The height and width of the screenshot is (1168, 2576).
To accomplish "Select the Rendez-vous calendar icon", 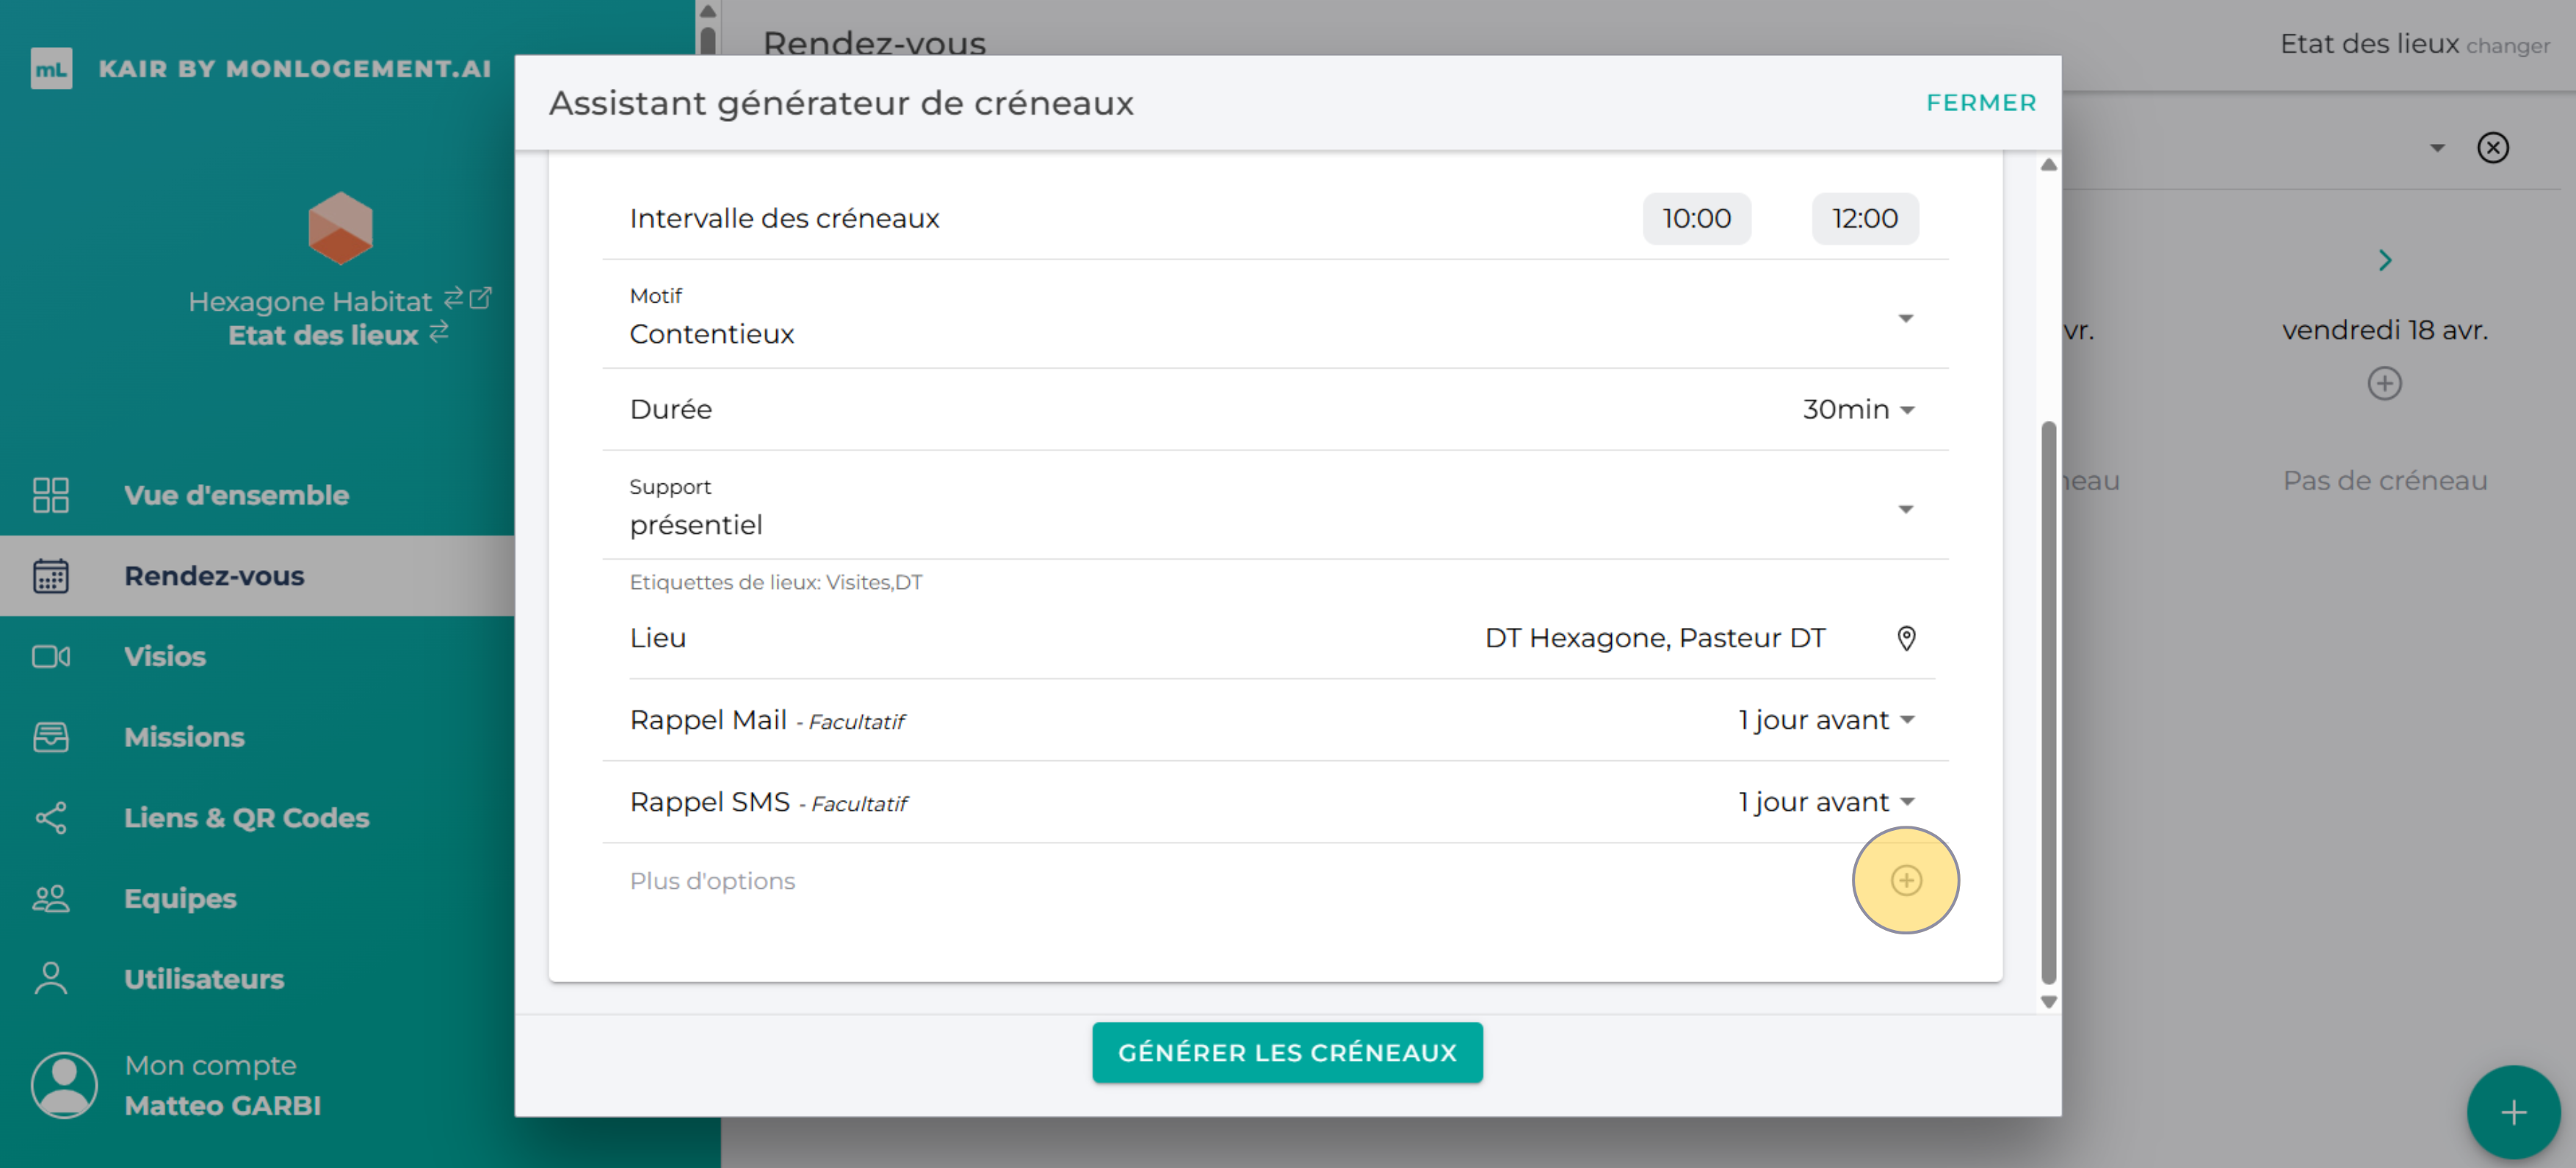I will pyautogui.click(x=50, y=575).
